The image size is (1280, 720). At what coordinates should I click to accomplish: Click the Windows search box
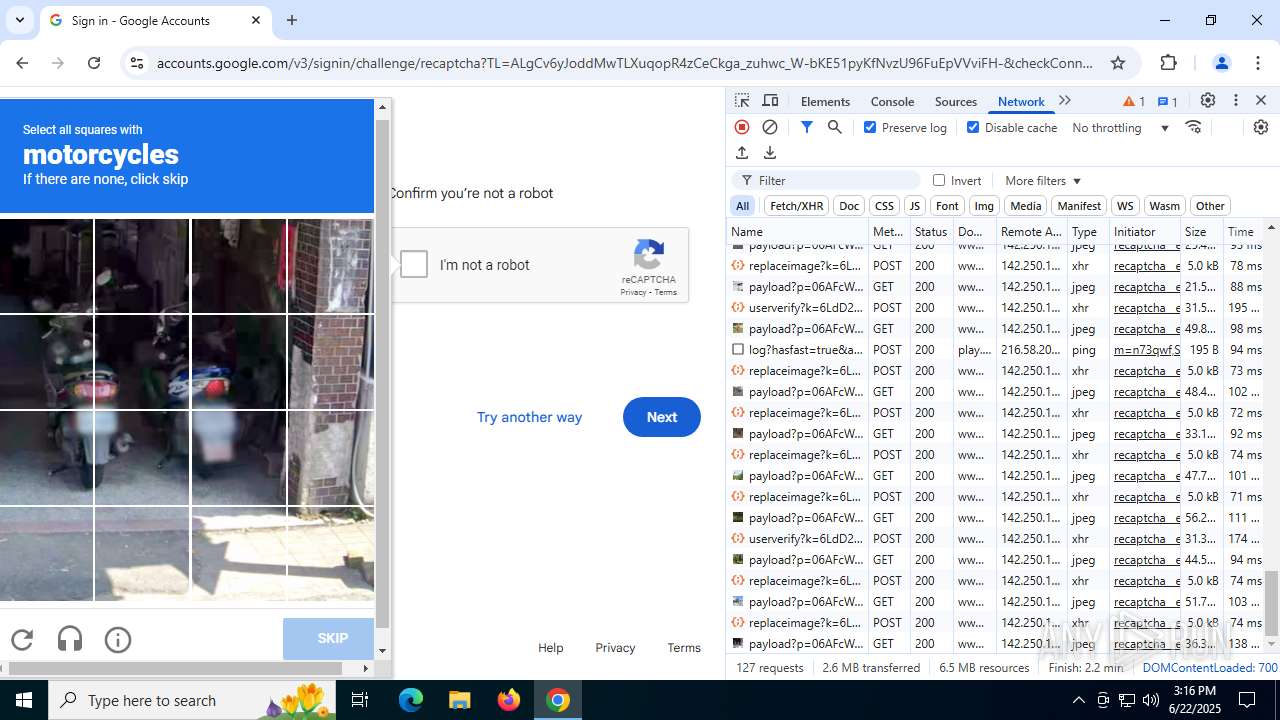(x=190, y=700)
